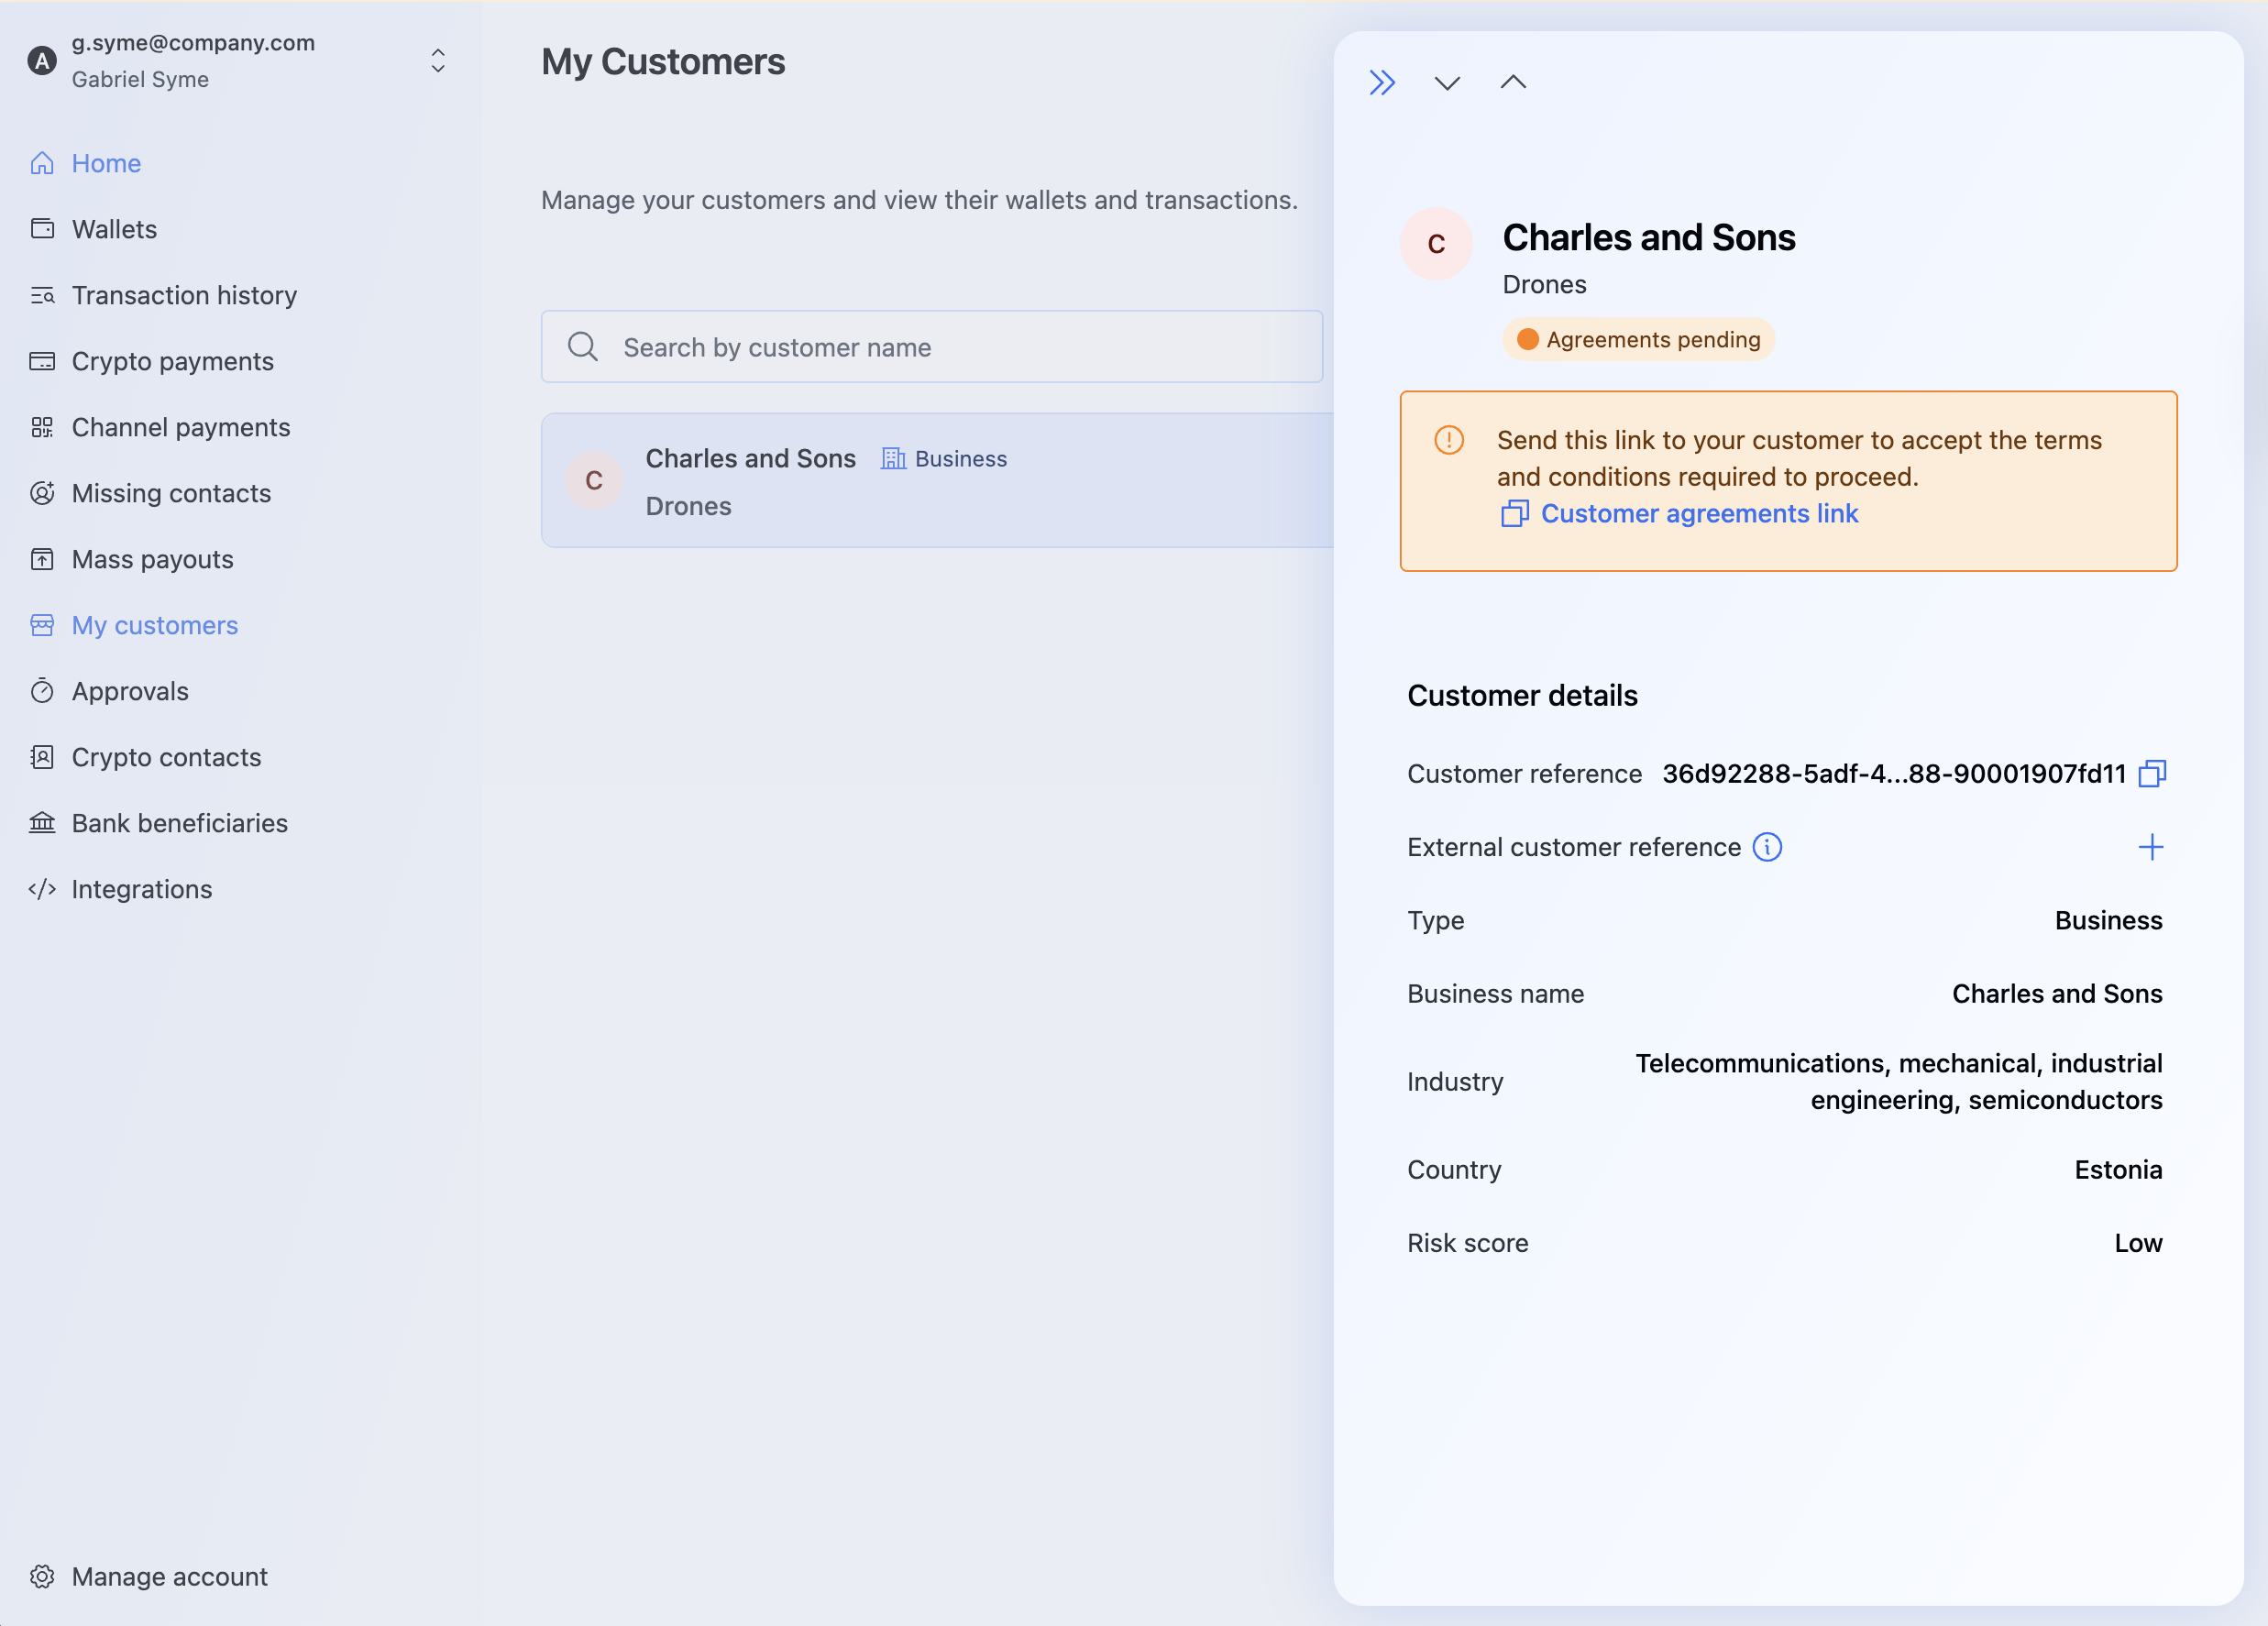Viewport: 2268px width, 1626px height.
Task: Open Manage account settings
Action: tap(169, 1576)
